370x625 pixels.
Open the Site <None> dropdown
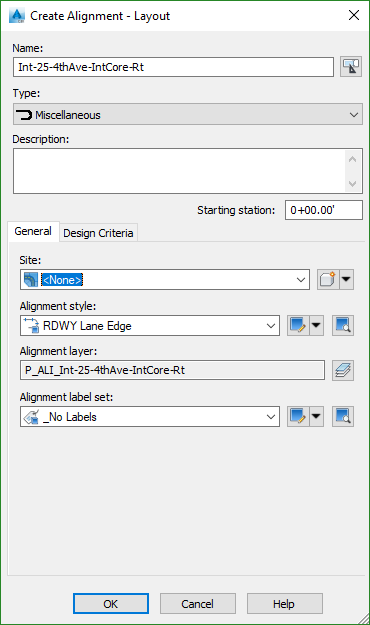[x=165, y=279]
